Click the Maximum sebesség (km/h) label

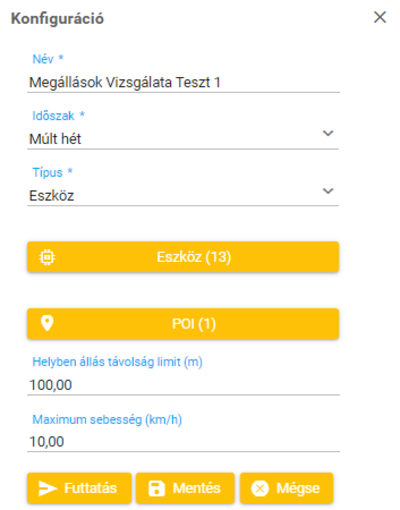pyautogui.click(x=107, y=419)
